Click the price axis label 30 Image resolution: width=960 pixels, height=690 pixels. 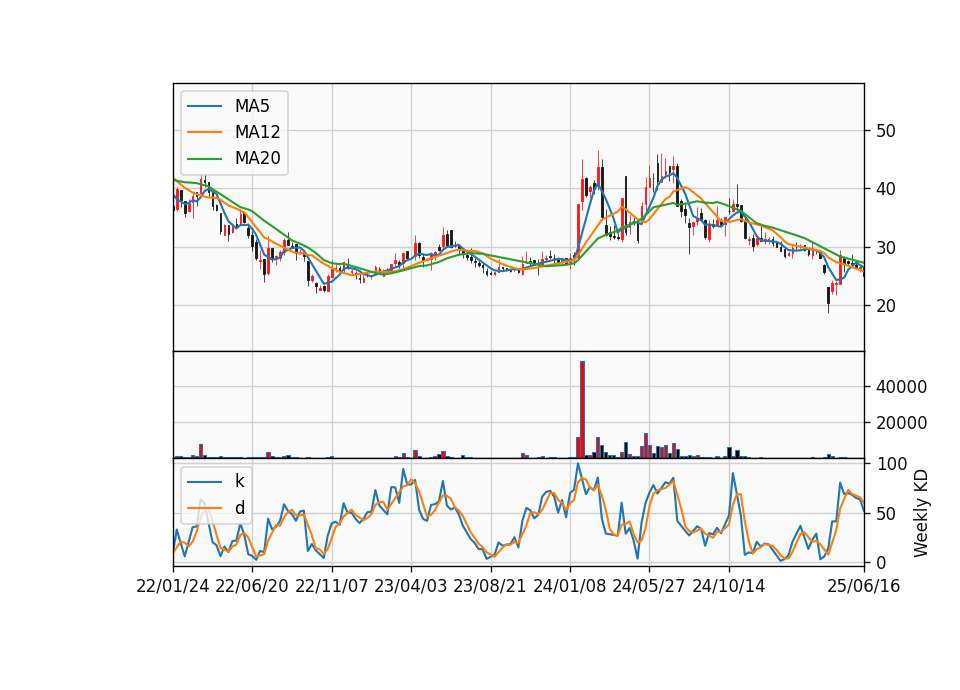point(886,248)
